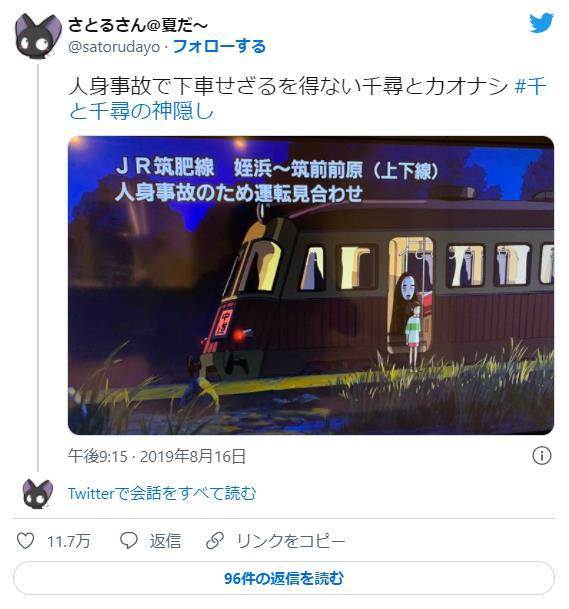Viewport: 569px width, 609px height.
Task: Open the black cat profile avatar at top
Action: coord(38,36)
